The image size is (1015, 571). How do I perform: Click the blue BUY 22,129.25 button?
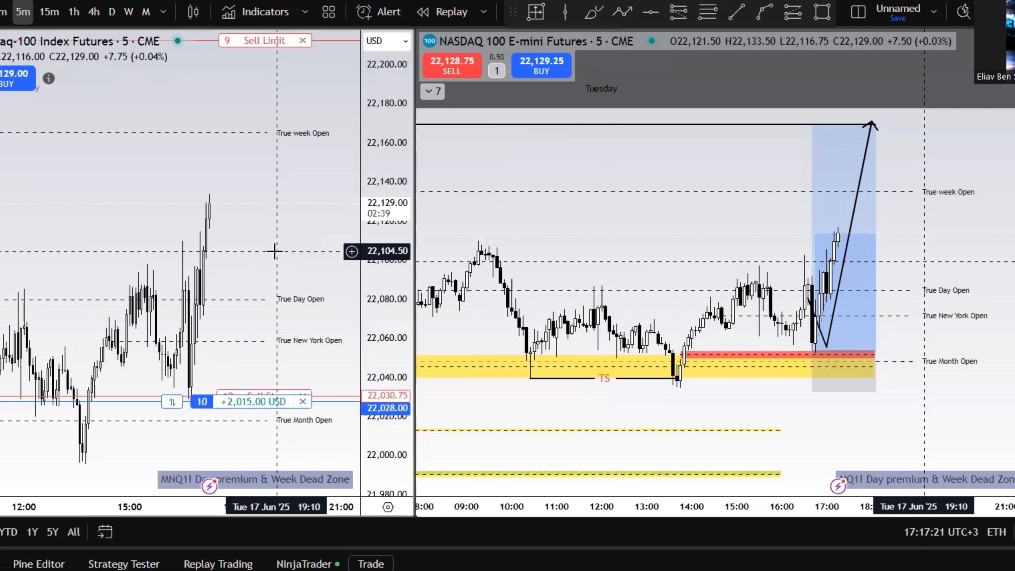541,65
